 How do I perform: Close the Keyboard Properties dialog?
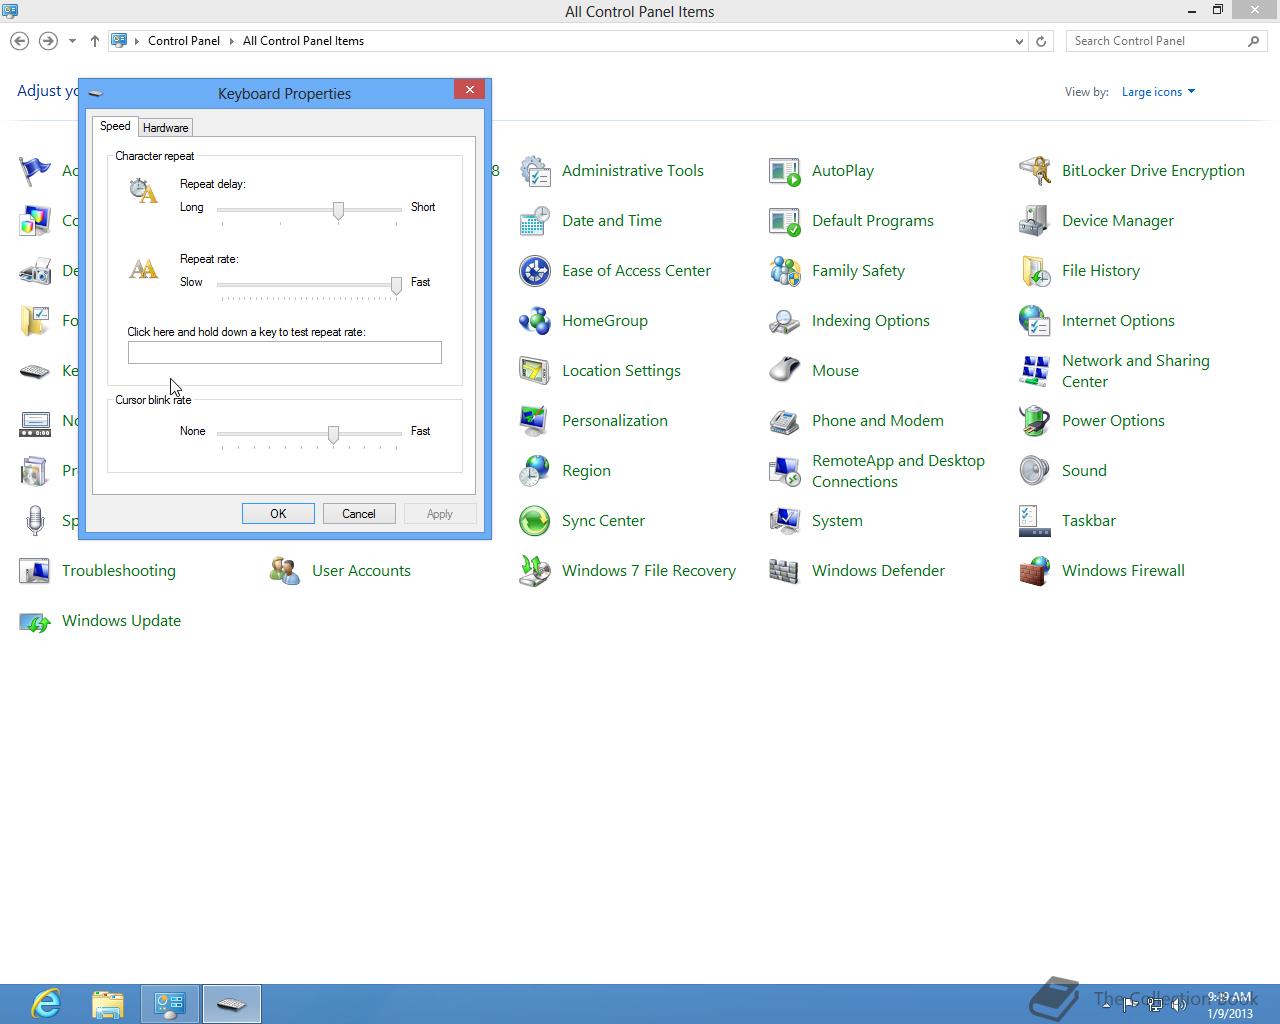(x=469, y=89)
